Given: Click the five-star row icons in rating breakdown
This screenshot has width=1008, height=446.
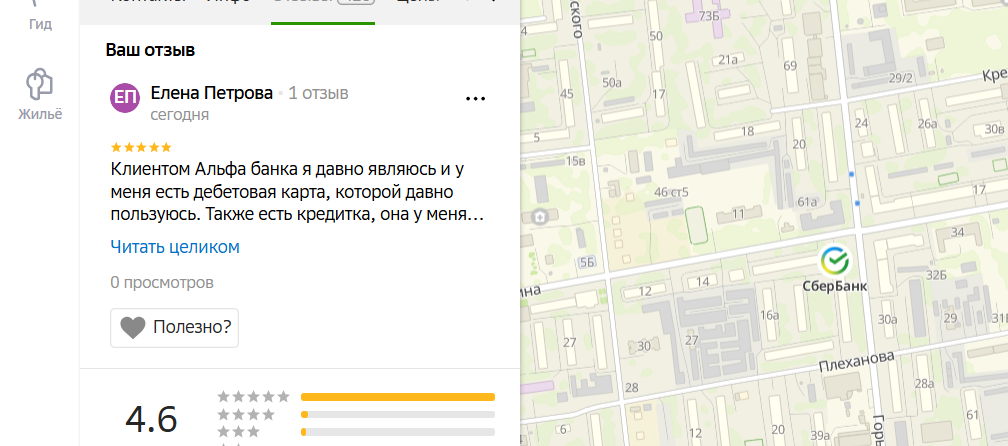Looking at the screenshot, I should 253,397.
